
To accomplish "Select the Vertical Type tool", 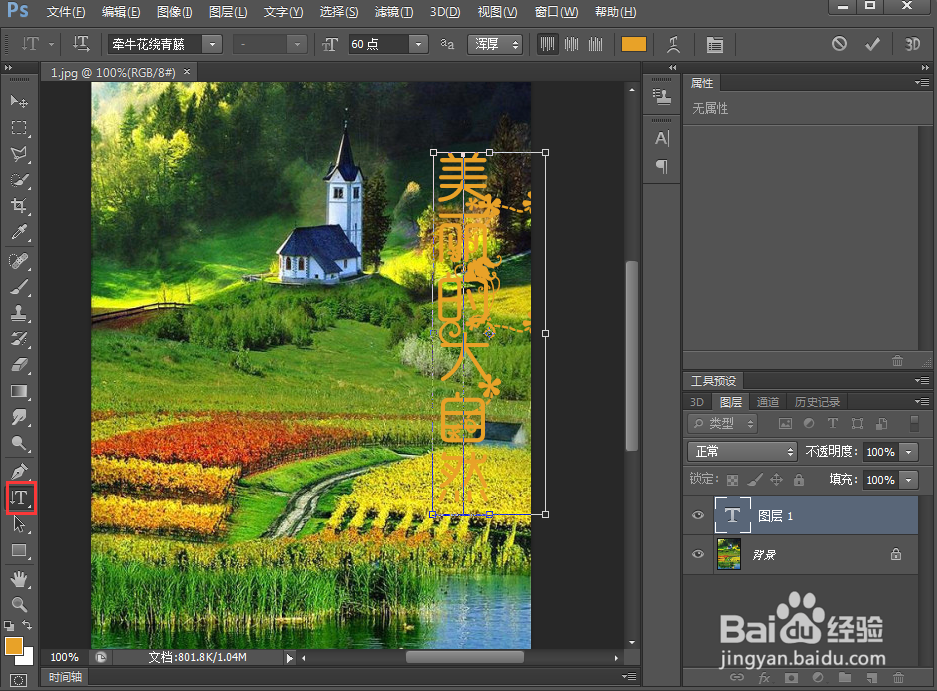I will coord(21,498).
